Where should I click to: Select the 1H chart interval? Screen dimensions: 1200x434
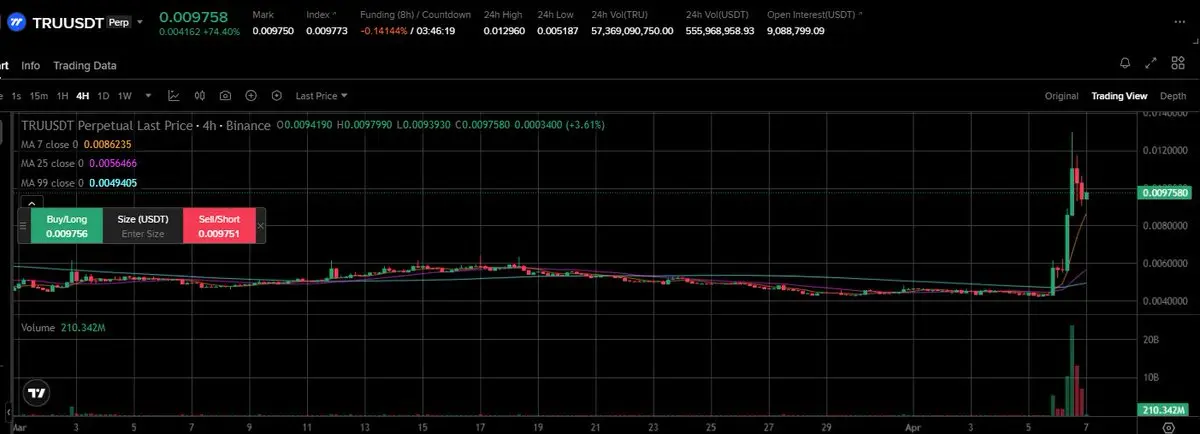(x=62, y=96)
